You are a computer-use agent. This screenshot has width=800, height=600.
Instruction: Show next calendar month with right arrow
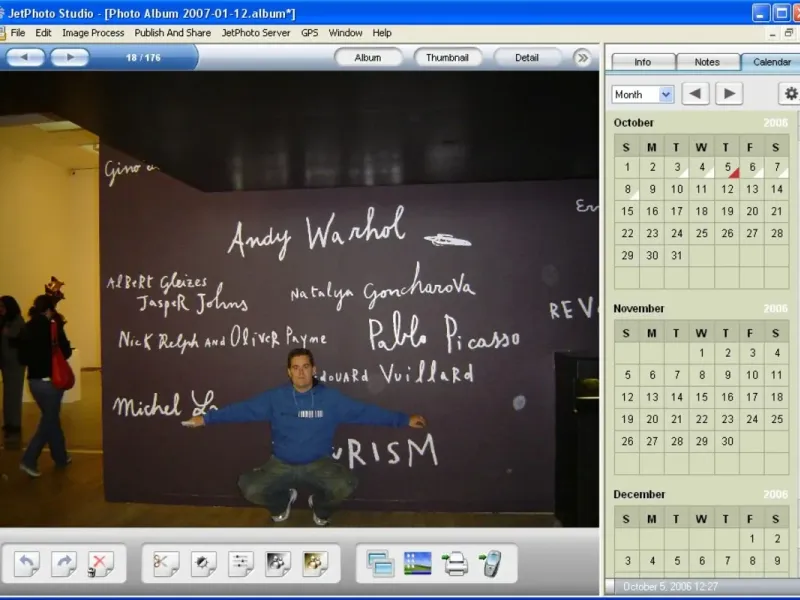[729, 94]
